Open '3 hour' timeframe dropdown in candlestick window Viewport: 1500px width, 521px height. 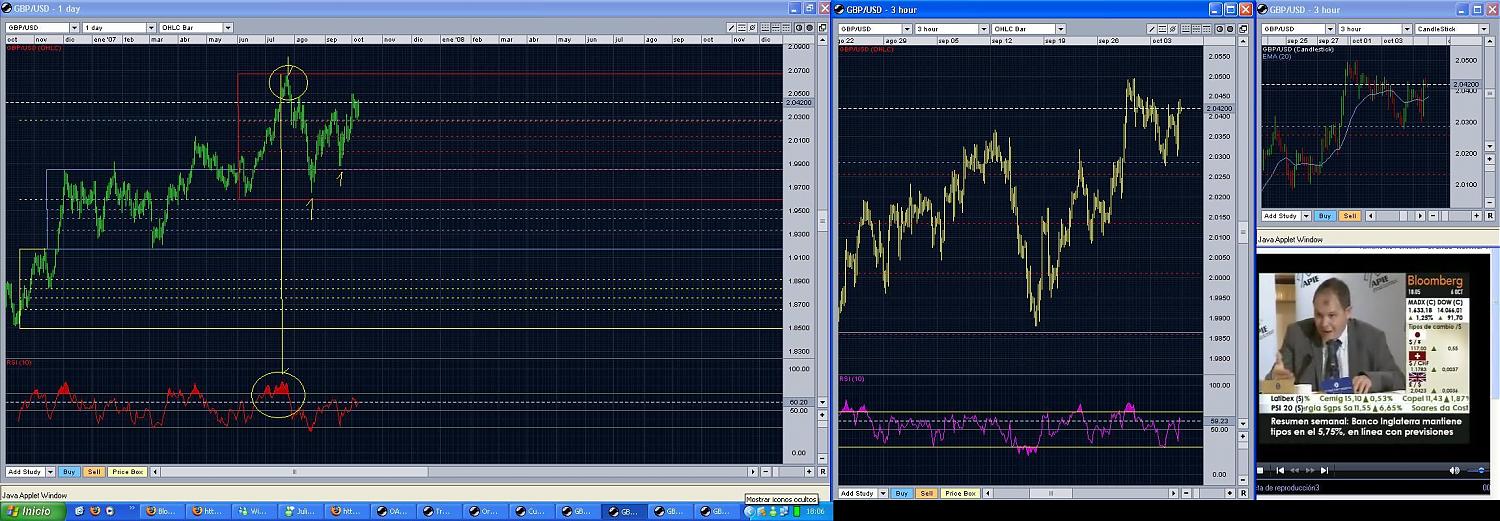click(x=1375, y=29)
